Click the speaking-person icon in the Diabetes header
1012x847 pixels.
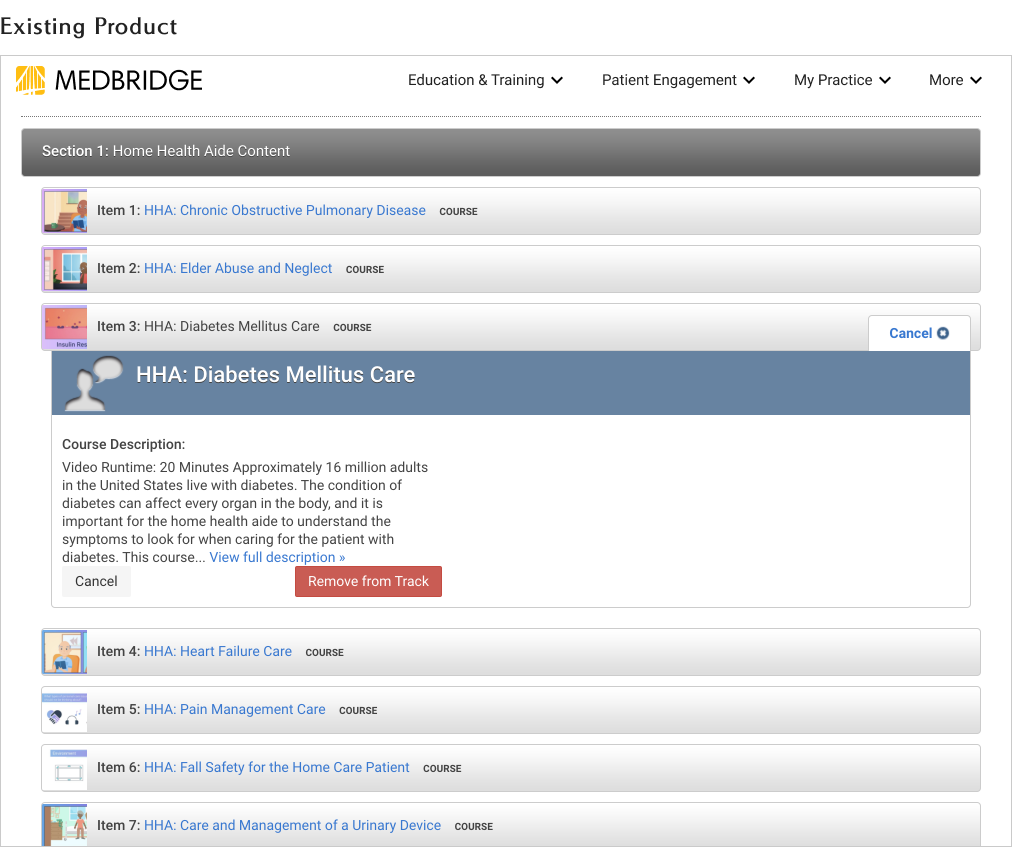pos(94,383)
